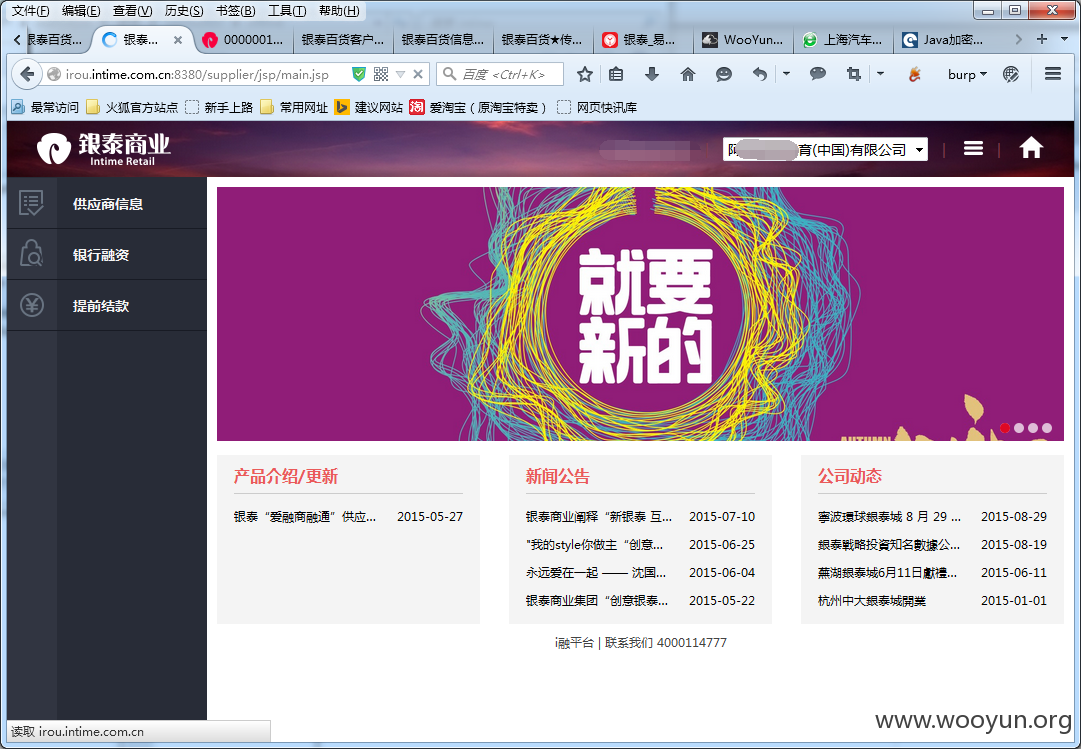Click the supplier information sidebar icon
Image resolution: width=1081 pixels, height=749 pixels.
pos(32,203)
